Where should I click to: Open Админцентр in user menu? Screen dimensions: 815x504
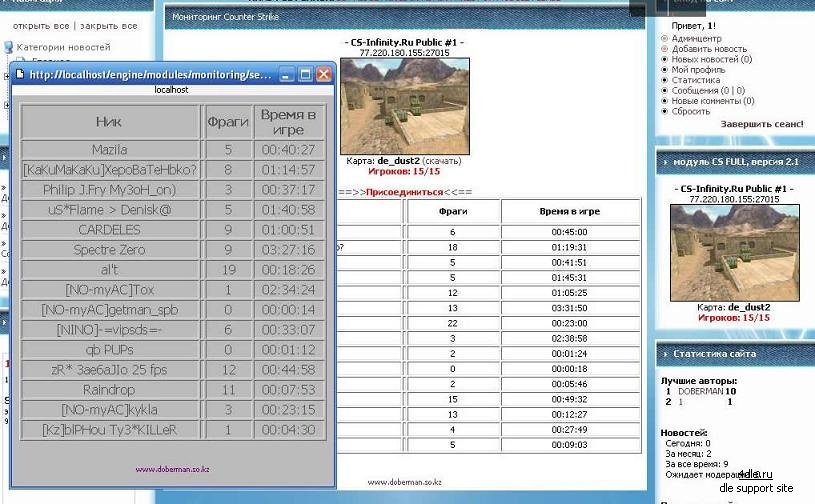(696, 38)
